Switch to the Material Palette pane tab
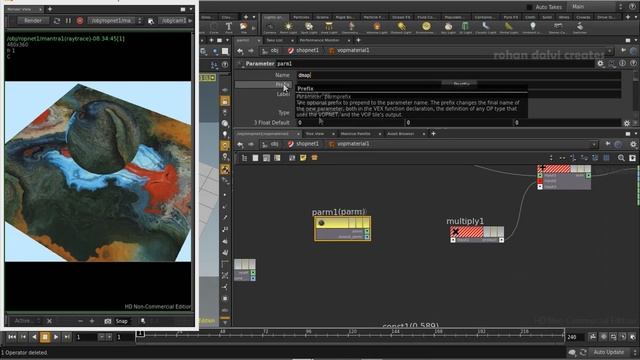This screenshot has height=360, width=640. click(x=356, y=134)
